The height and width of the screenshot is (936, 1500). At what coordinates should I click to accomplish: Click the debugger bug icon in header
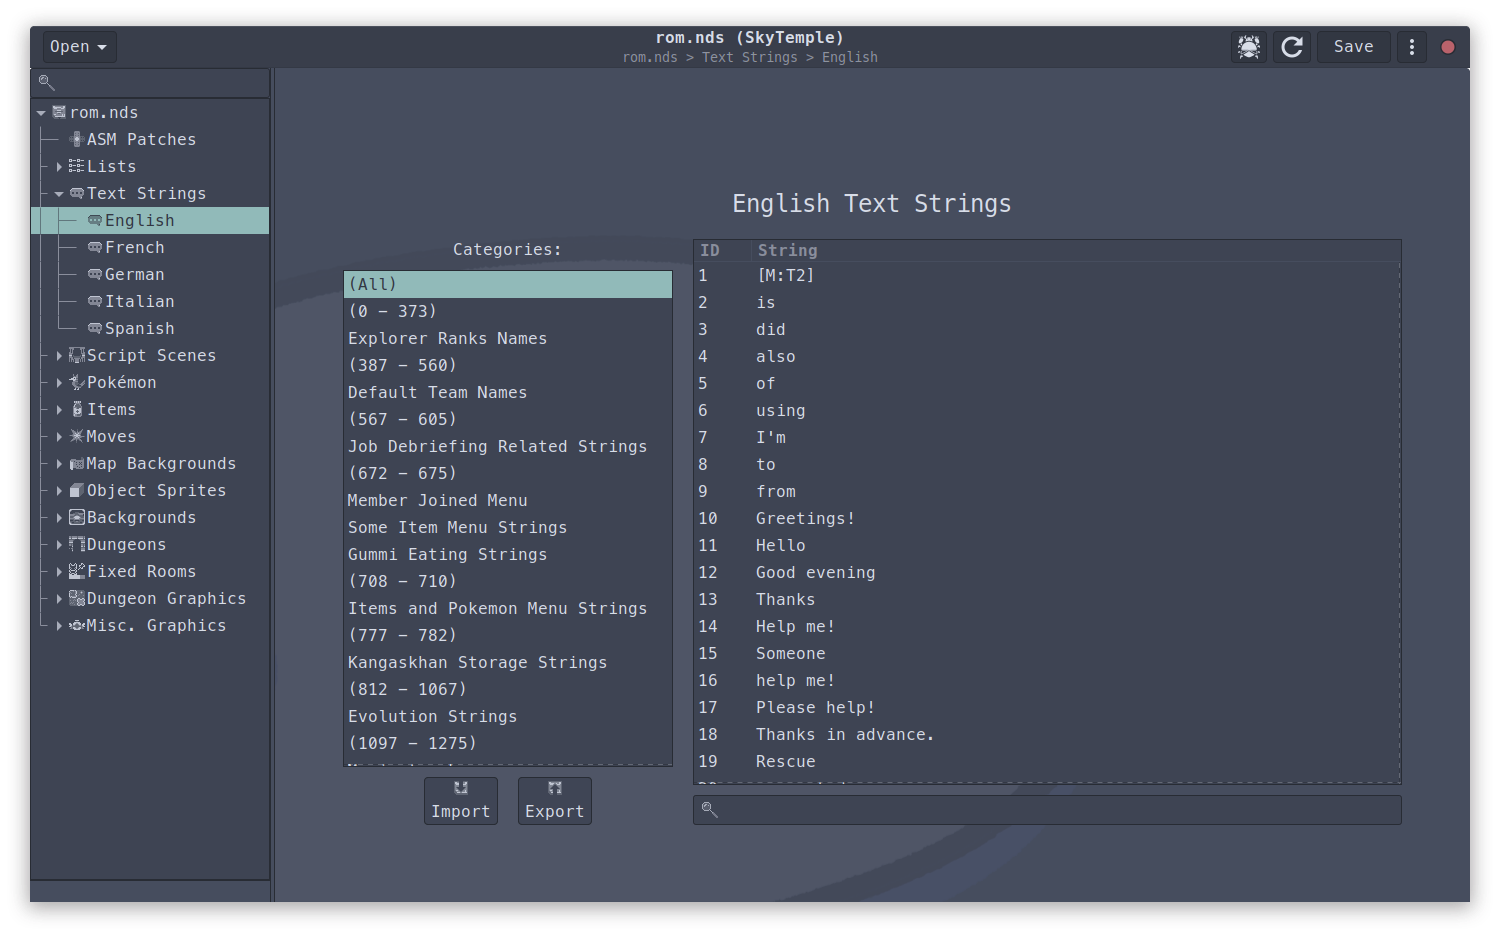pos(1249,47)
